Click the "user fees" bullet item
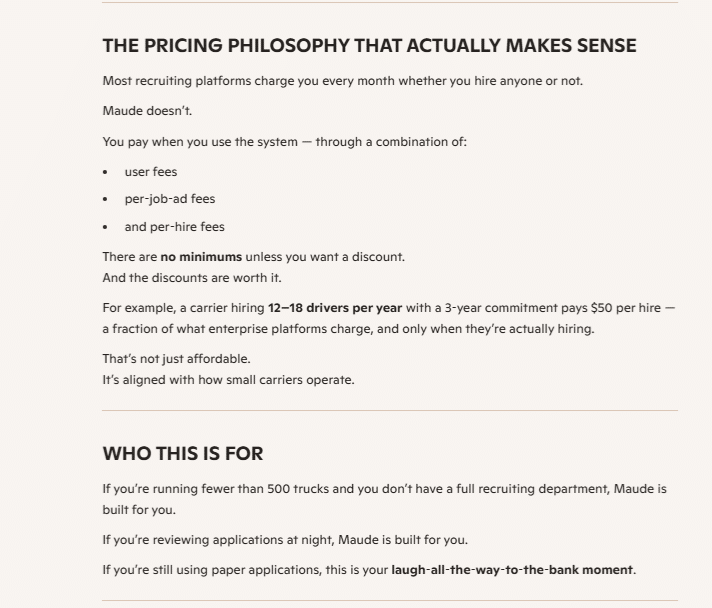This screenshot has width=712, height=608. (x=151, y=172)
